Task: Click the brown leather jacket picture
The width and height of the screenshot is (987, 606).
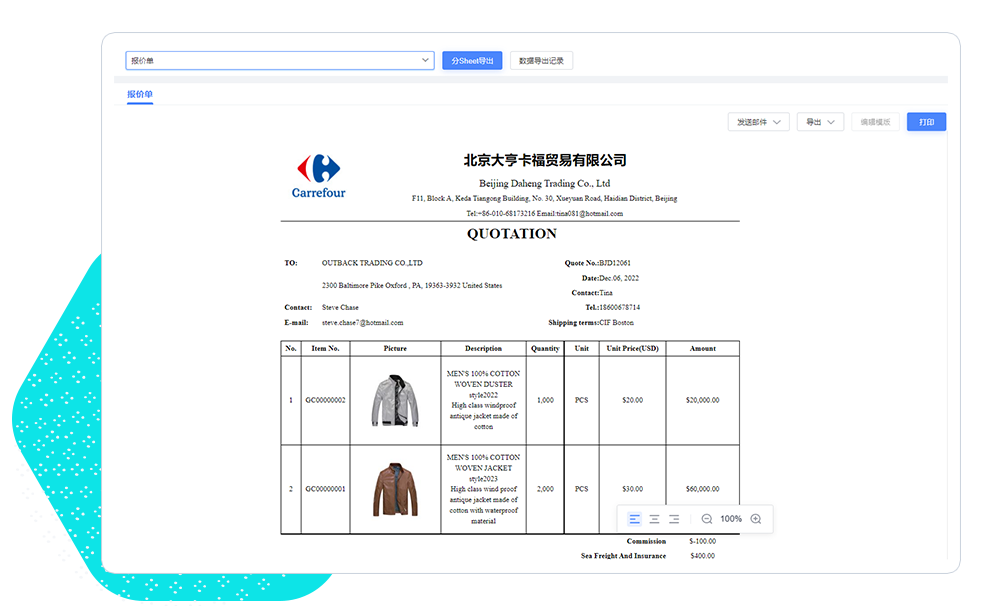Action: (x=395, y=490)
